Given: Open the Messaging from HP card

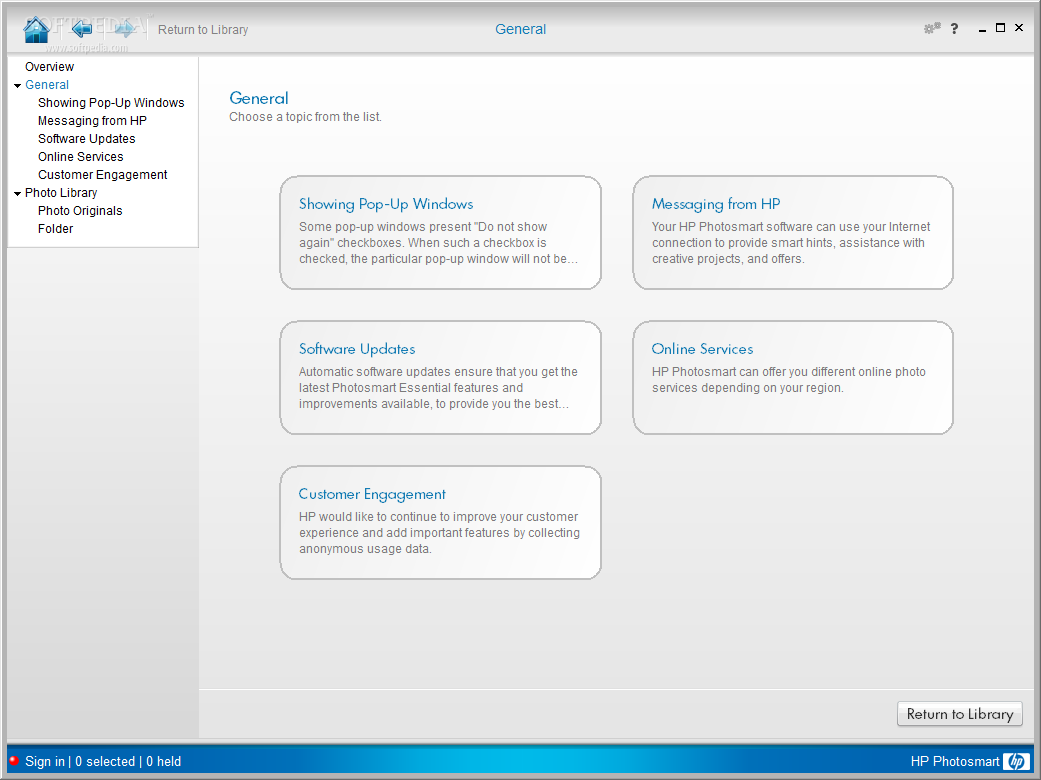Looking at the screenshot, I should [793, 232].
